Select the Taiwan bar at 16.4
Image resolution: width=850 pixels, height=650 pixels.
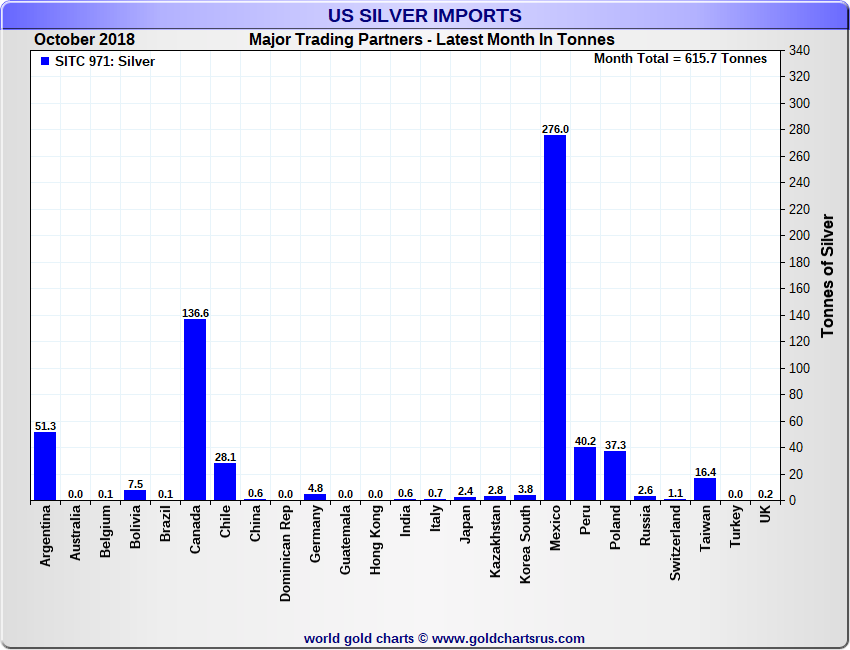[x=705, y=489]
